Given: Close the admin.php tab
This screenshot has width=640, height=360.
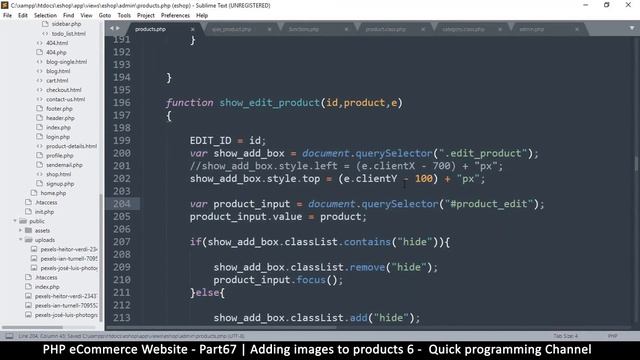Looking at the screenshot, I should tap(577, 29).
